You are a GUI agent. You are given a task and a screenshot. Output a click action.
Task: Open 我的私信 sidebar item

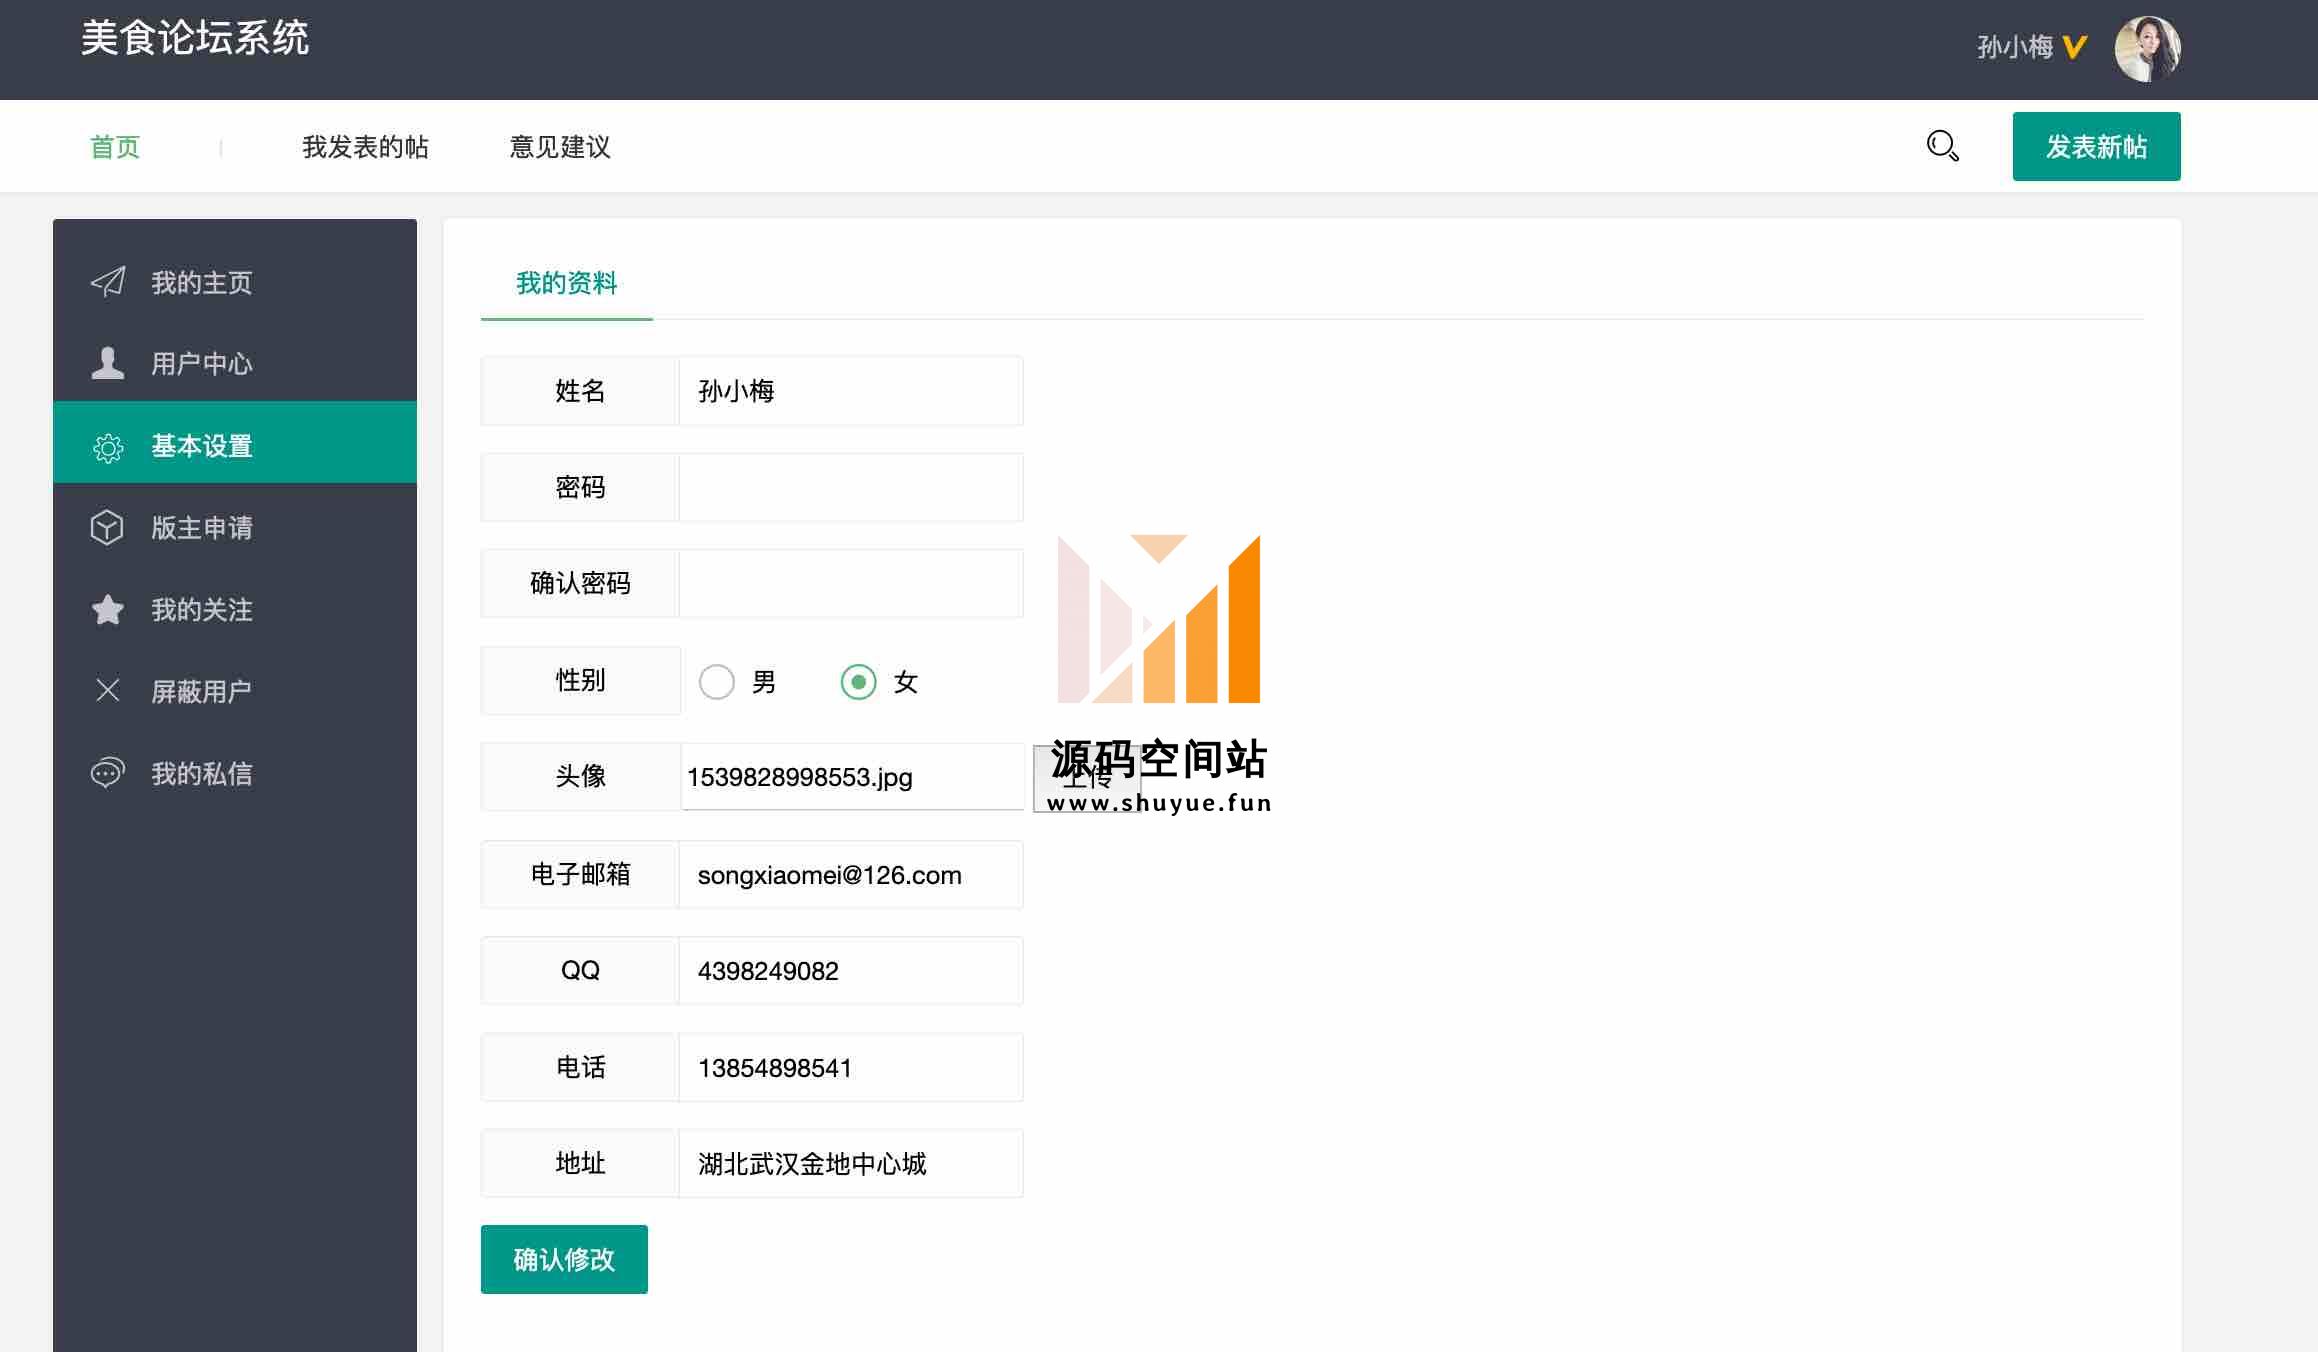[x=235, y=773]
